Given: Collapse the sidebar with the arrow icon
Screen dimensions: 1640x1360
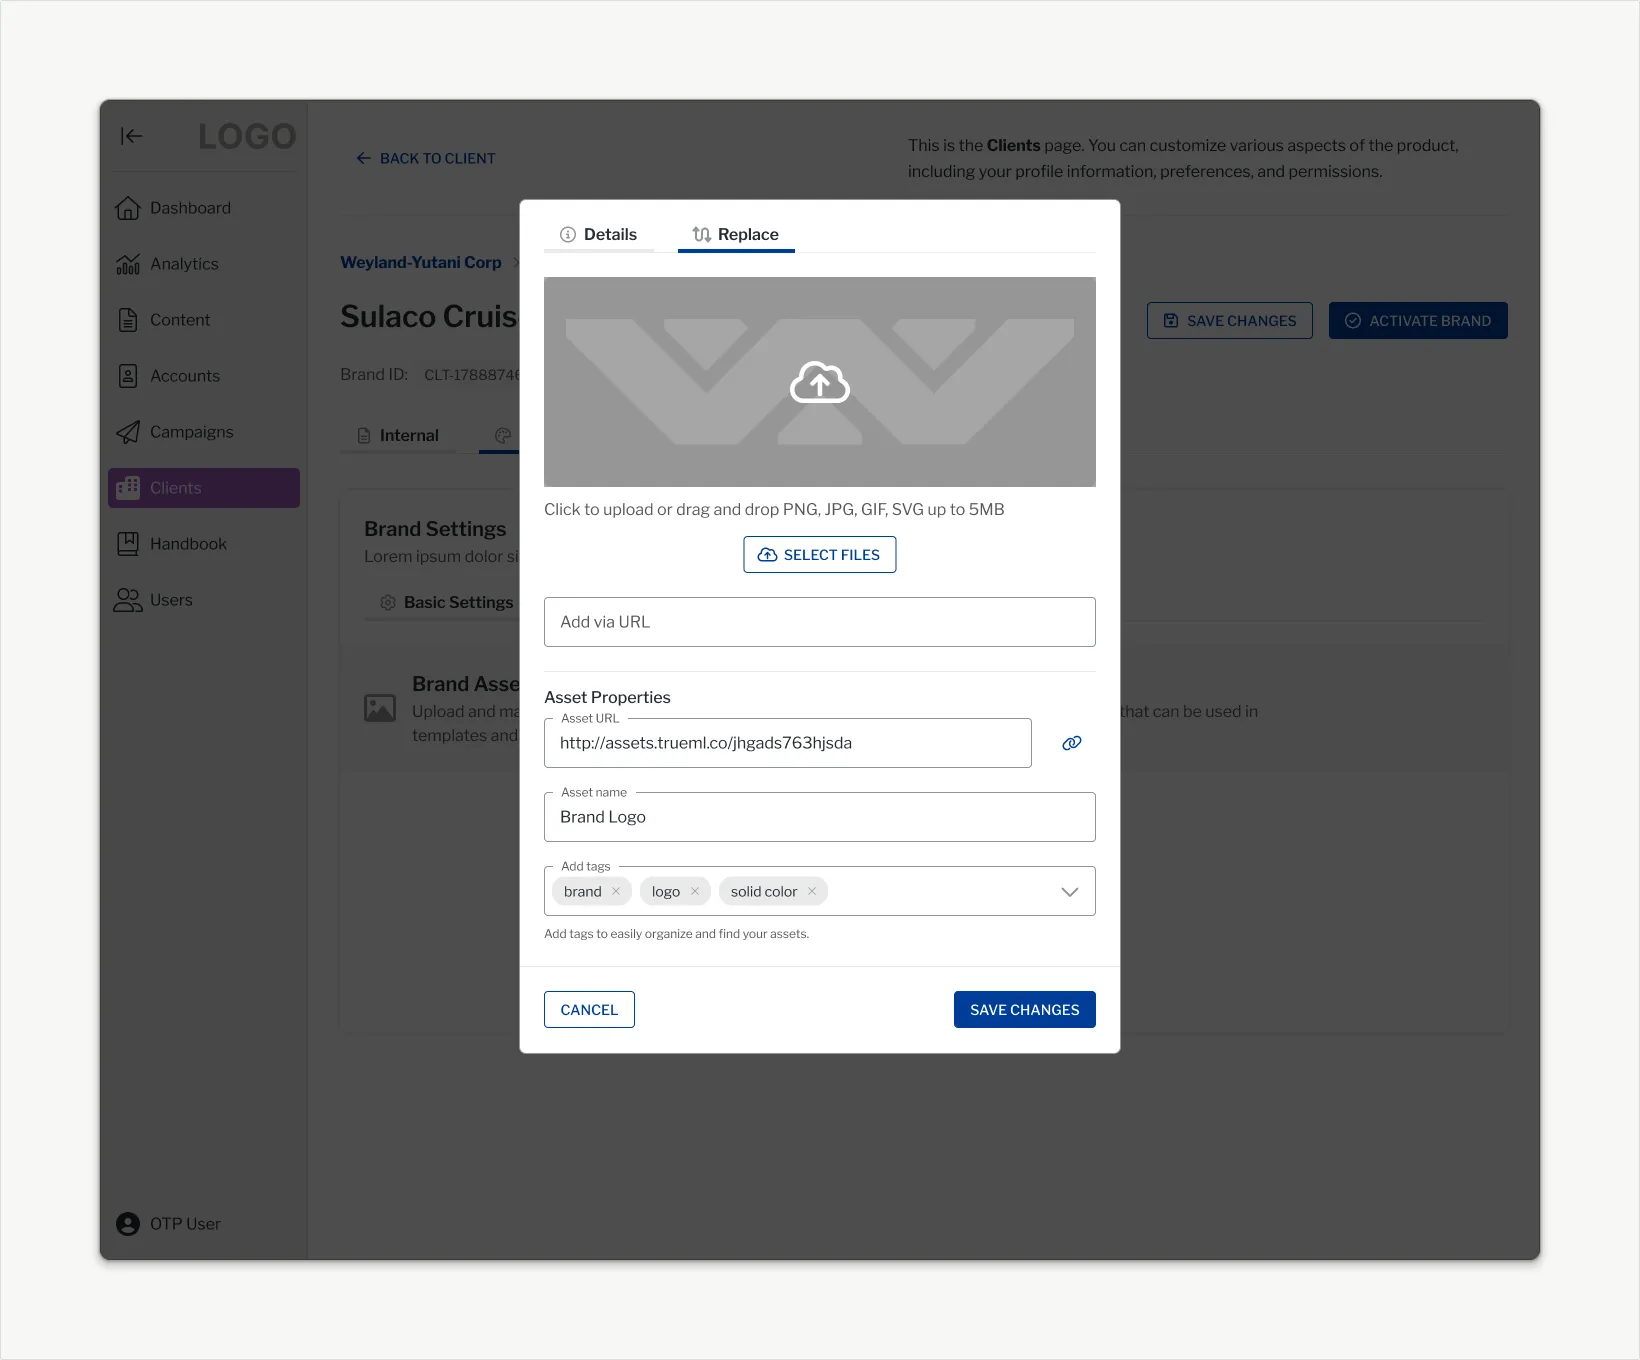Looking at the screenshot, I should (131, 136).
